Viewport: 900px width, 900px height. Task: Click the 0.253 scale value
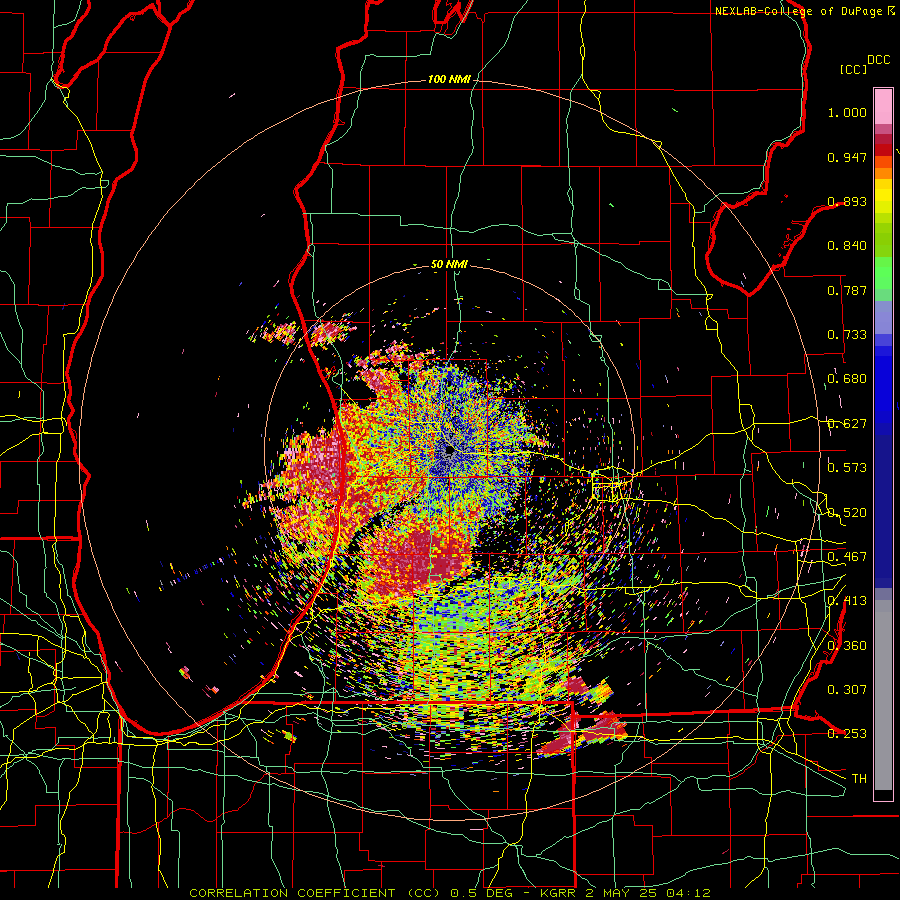pyautogui.click(x=847, y=734)
